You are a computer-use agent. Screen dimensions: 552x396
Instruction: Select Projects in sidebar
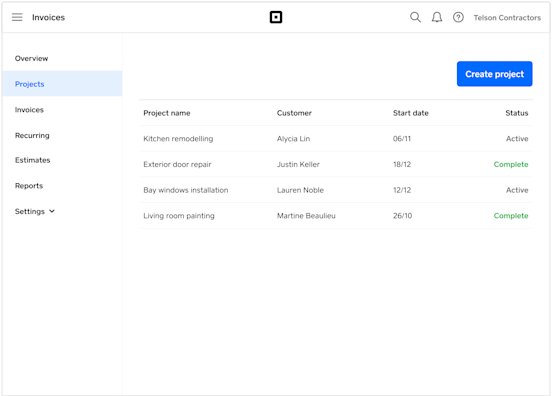click(62, 84)
